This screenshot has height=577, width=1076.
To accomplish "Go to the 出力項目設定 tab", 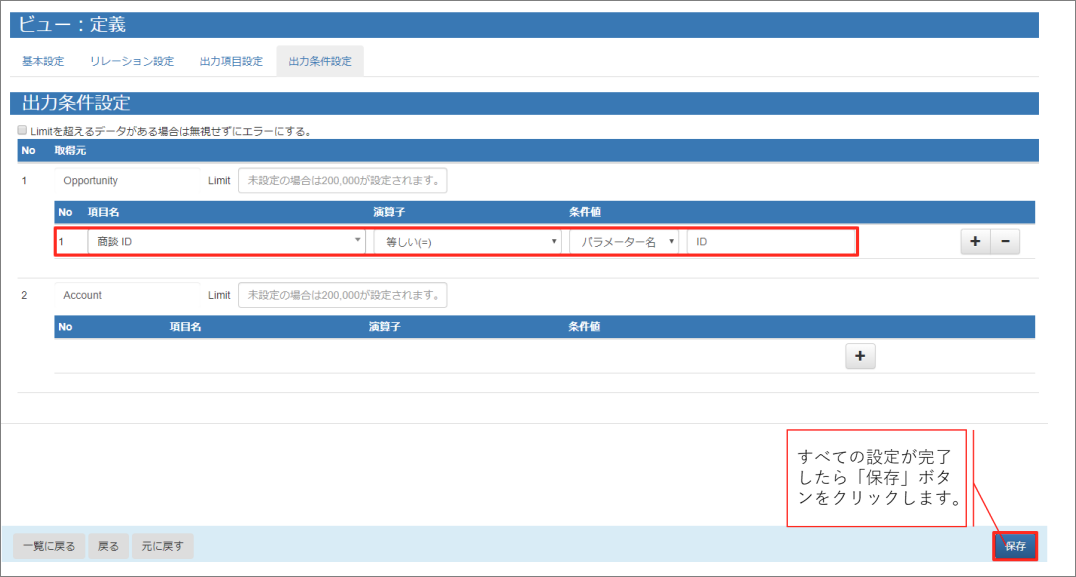I will click(231, 62).
